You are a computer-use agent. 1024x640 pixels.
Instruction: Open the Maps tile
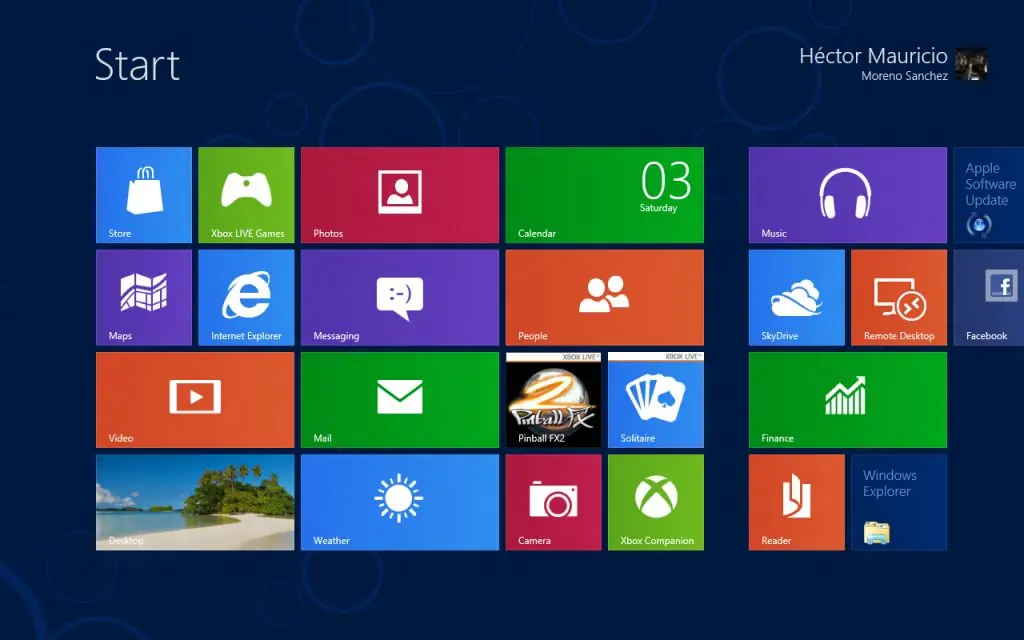coord(143,296)
